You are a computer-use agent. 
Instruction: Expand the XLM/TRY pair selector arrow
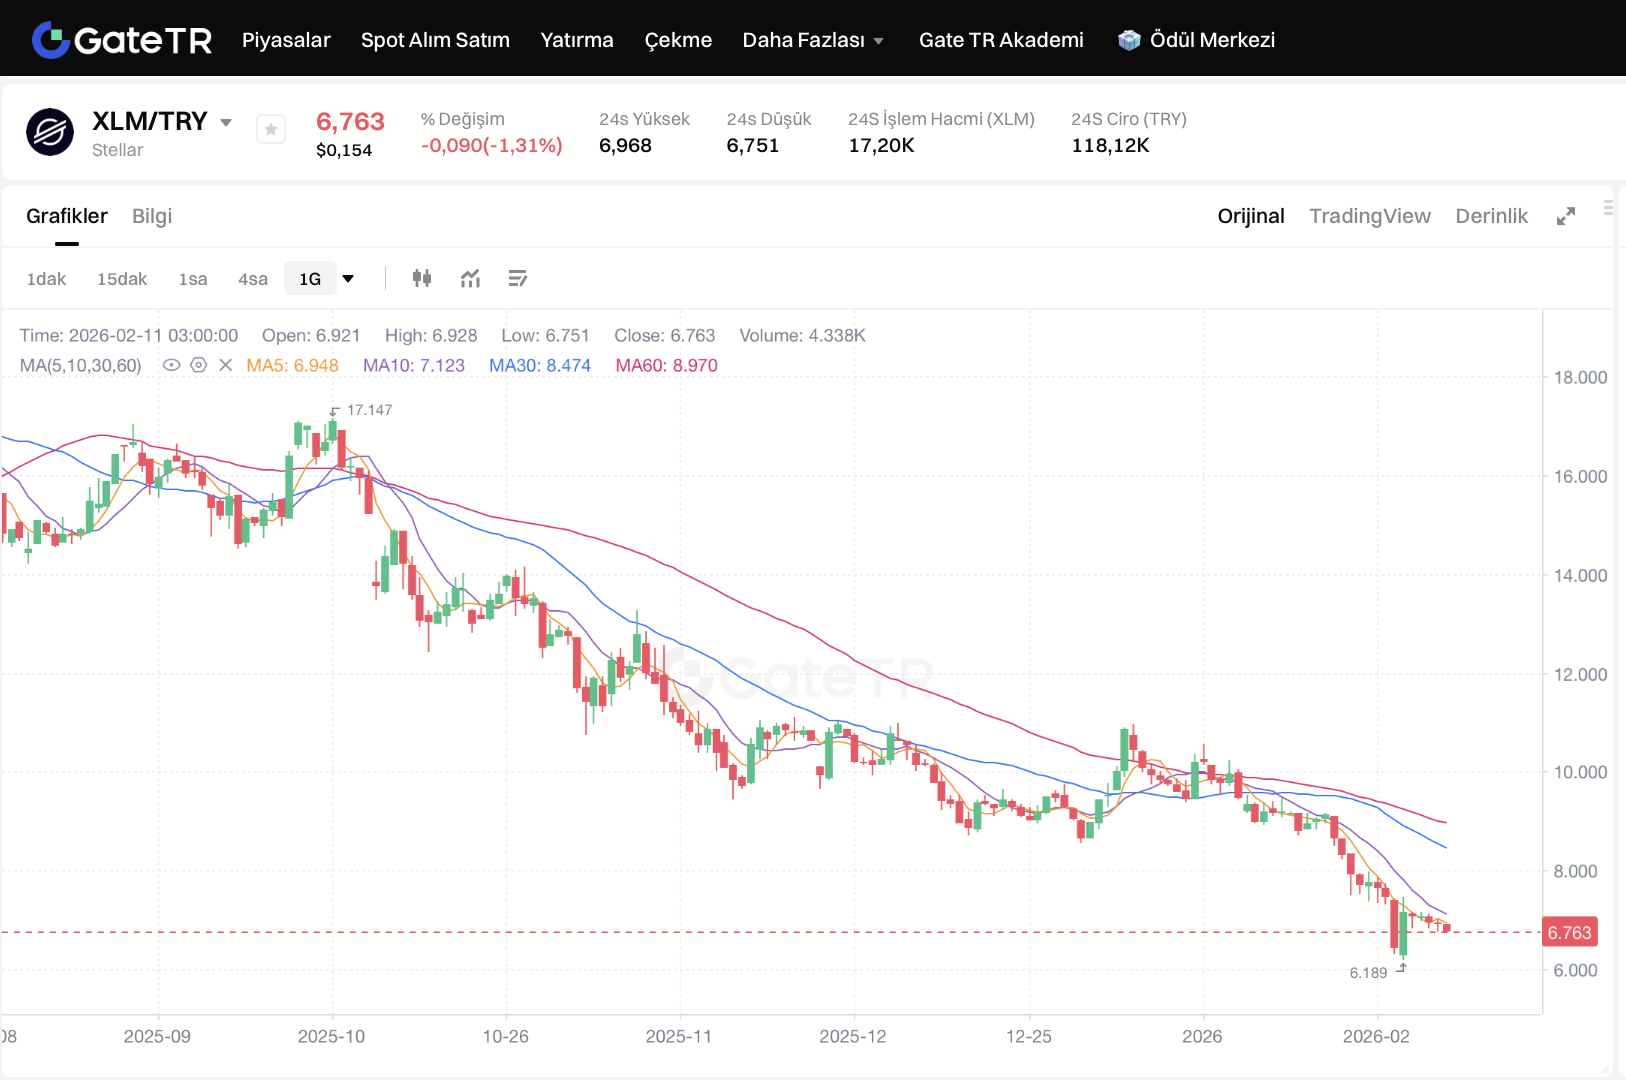pyautogui.click(x=226, y=122)
